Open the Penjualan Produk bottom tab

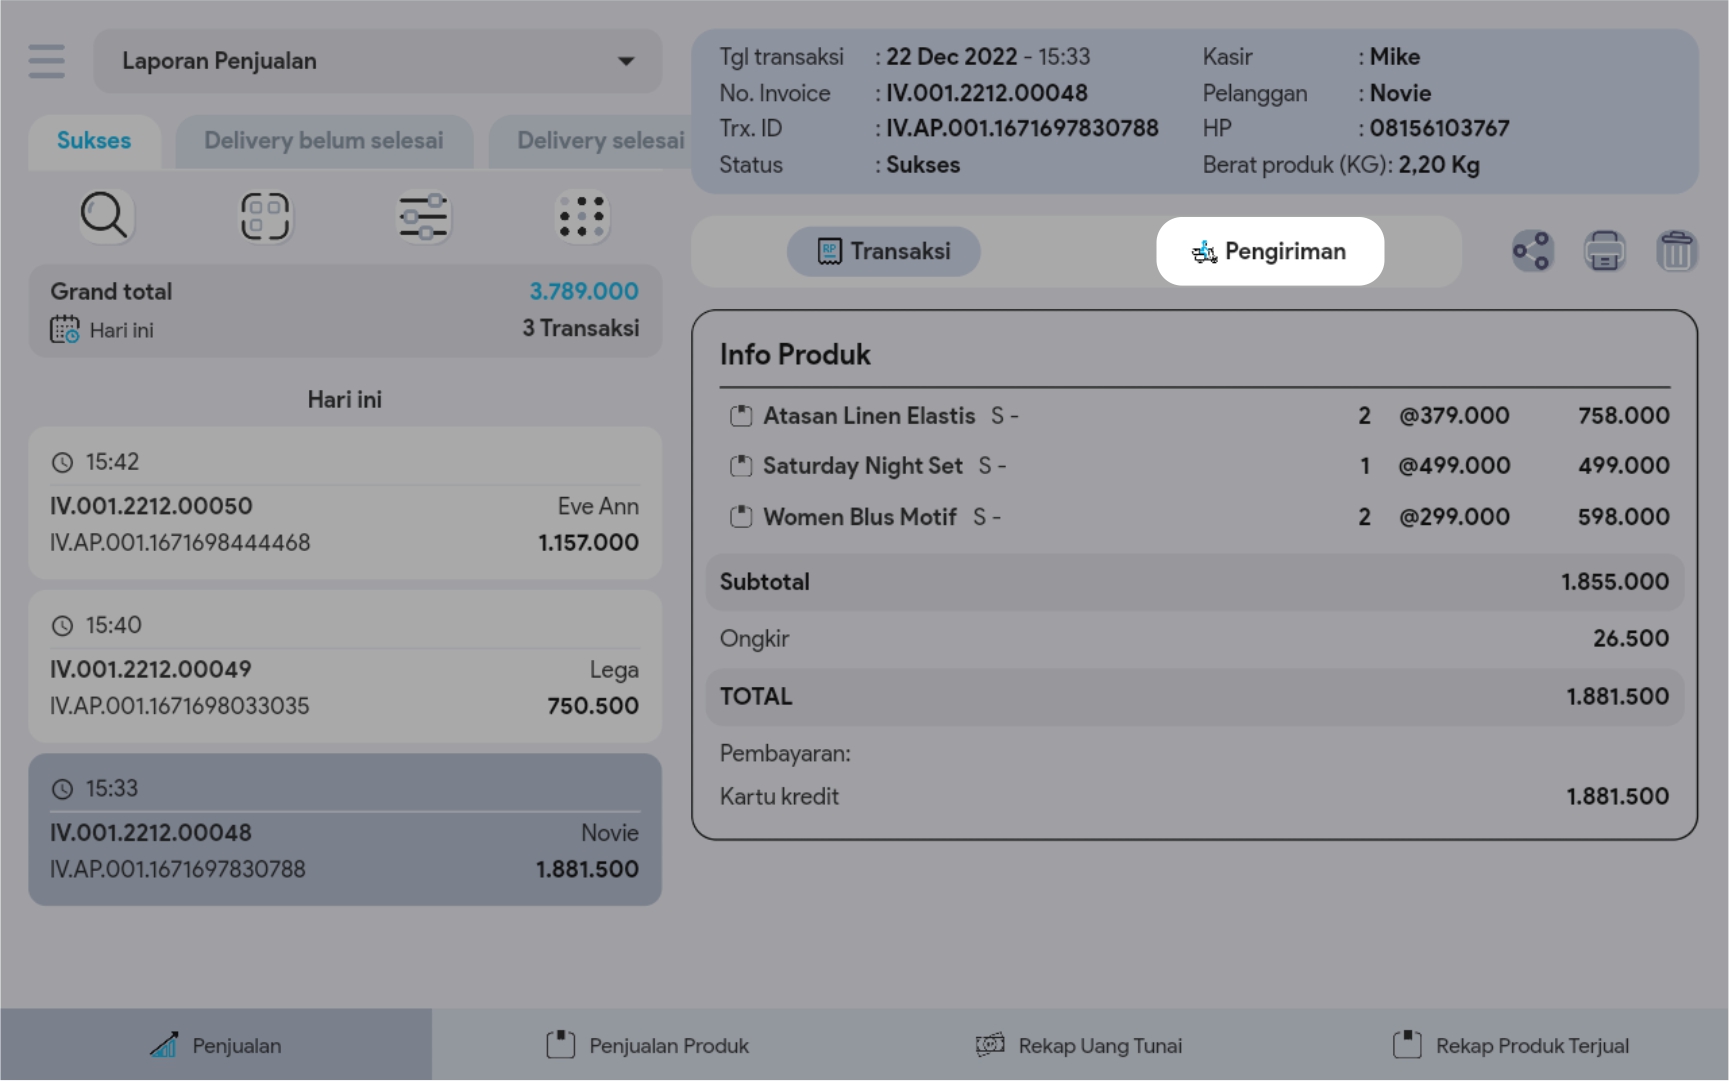click(648, 1045)
